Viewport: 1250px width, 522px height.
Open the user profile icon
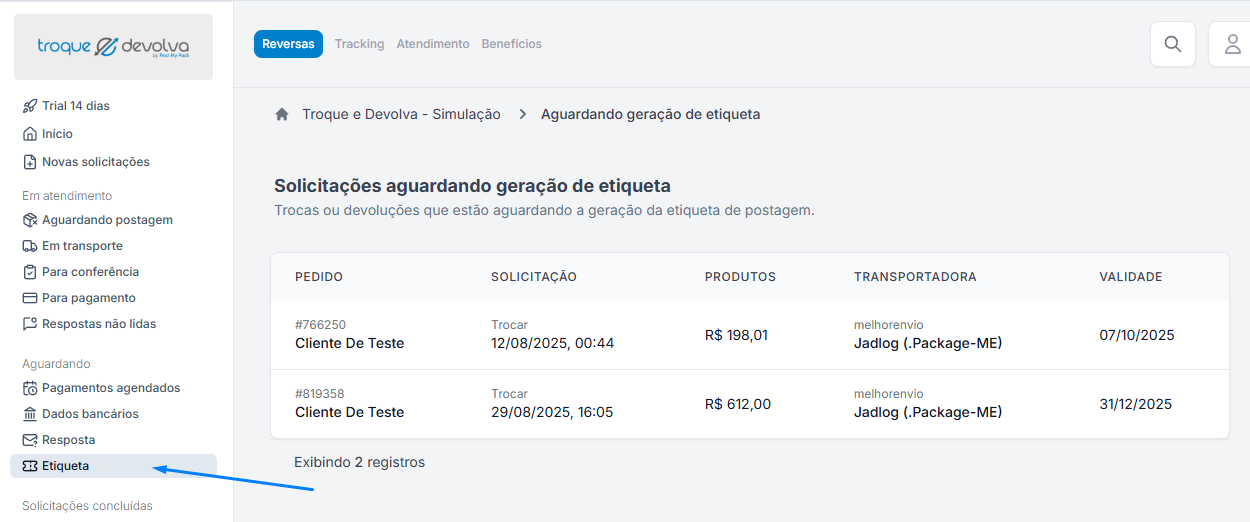click(x=1231, y=44)
